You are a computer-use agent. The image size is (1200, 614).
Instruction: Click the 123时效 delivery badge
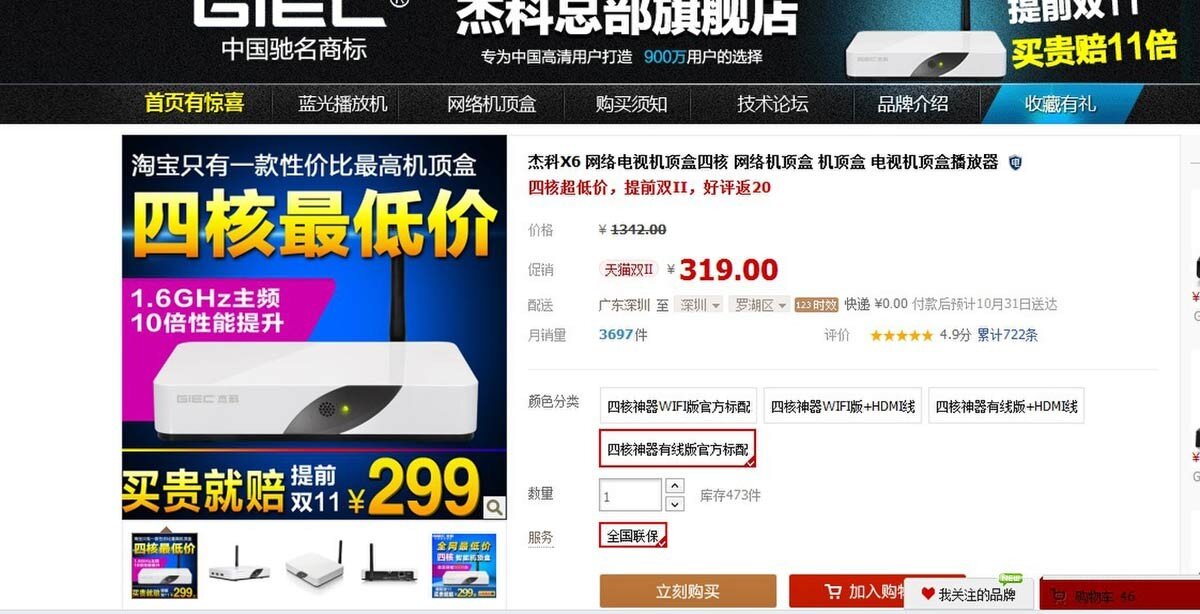coord(816,305)
